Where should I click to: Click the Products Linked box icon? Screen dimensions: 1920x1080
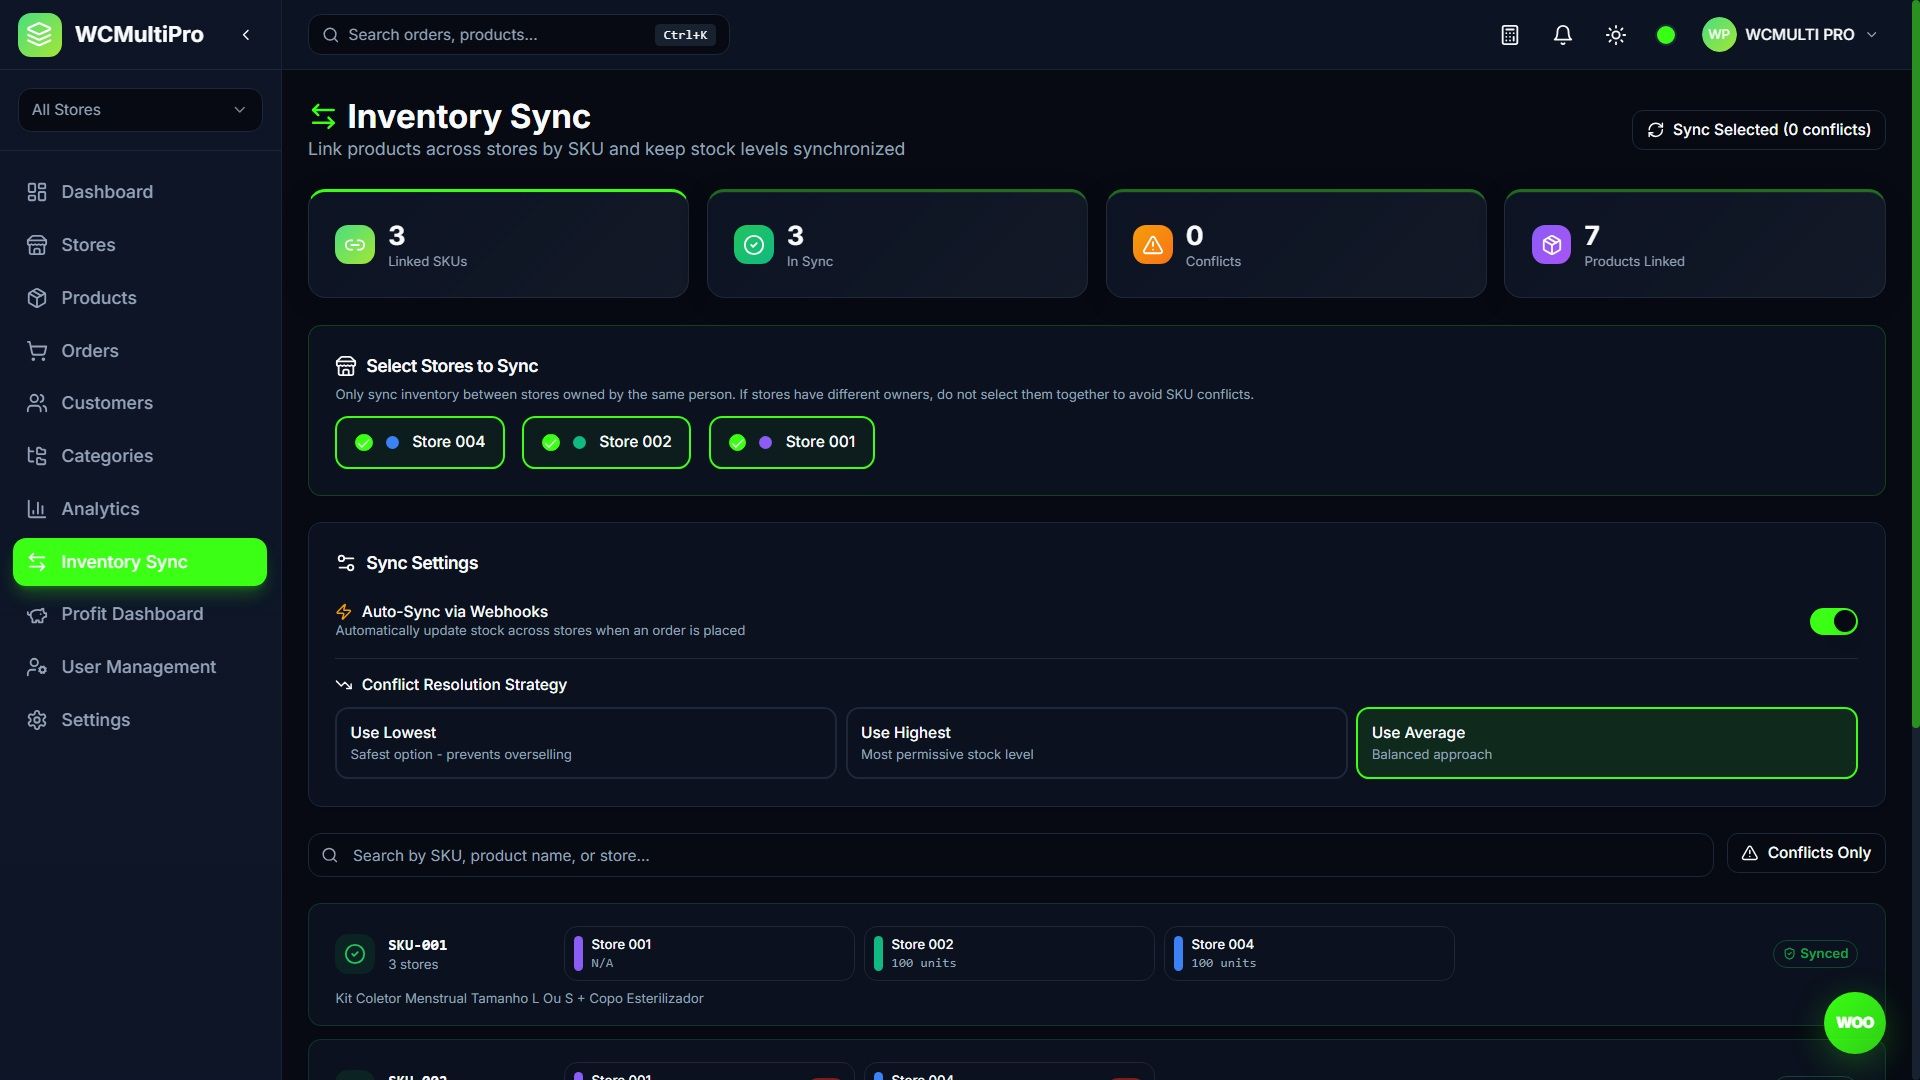pyautogui.click(x=1551, y=245)
